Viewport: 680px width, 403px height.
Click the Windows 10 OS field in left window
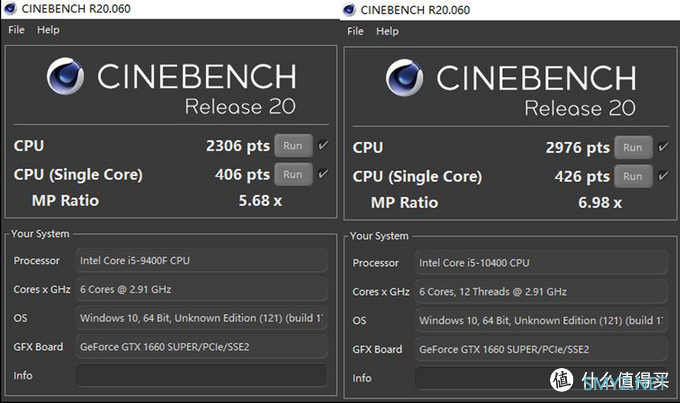tap(202, 318)
